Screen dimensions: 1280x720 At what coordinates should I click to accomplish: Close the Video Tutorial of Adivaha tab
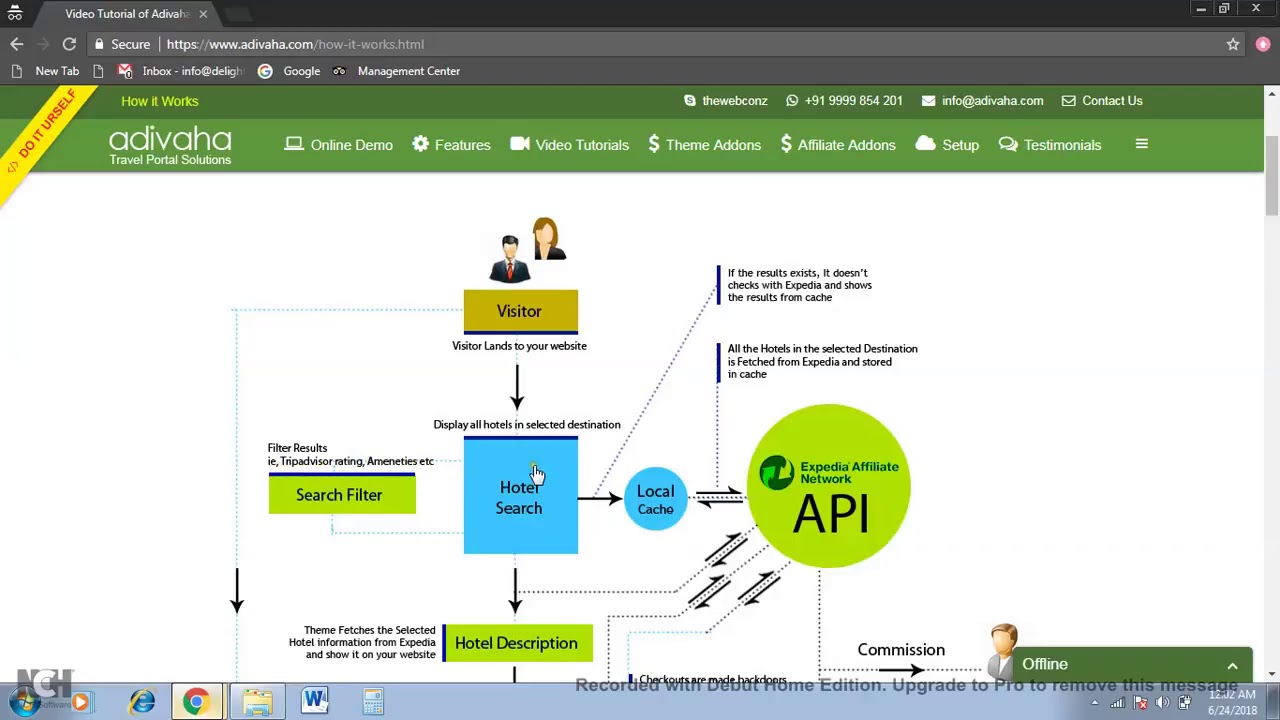click(203, 14)
